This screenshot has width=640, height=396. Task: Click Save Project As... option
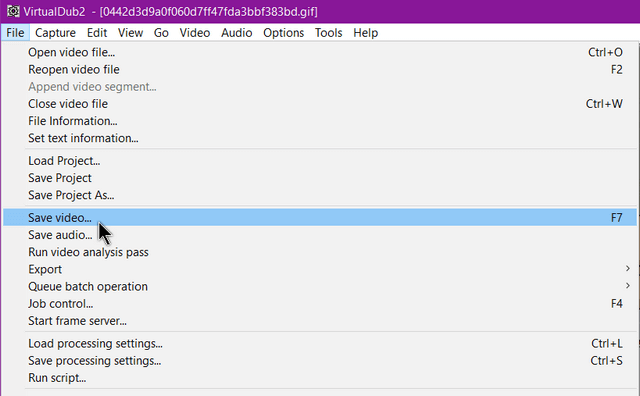320,195
